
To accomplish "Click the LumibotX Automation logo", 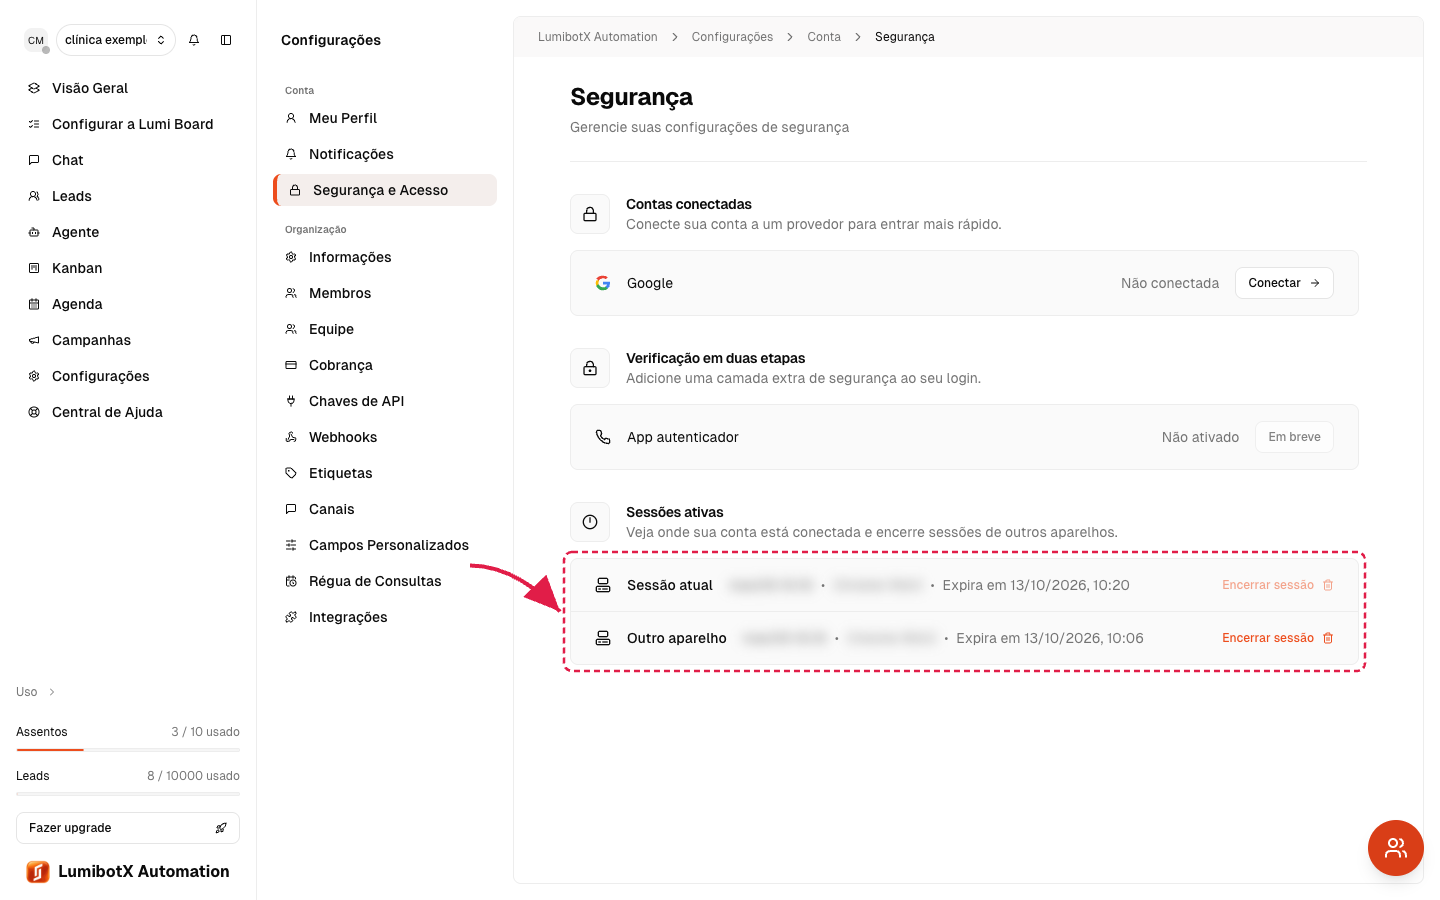I will pos(128,872).
